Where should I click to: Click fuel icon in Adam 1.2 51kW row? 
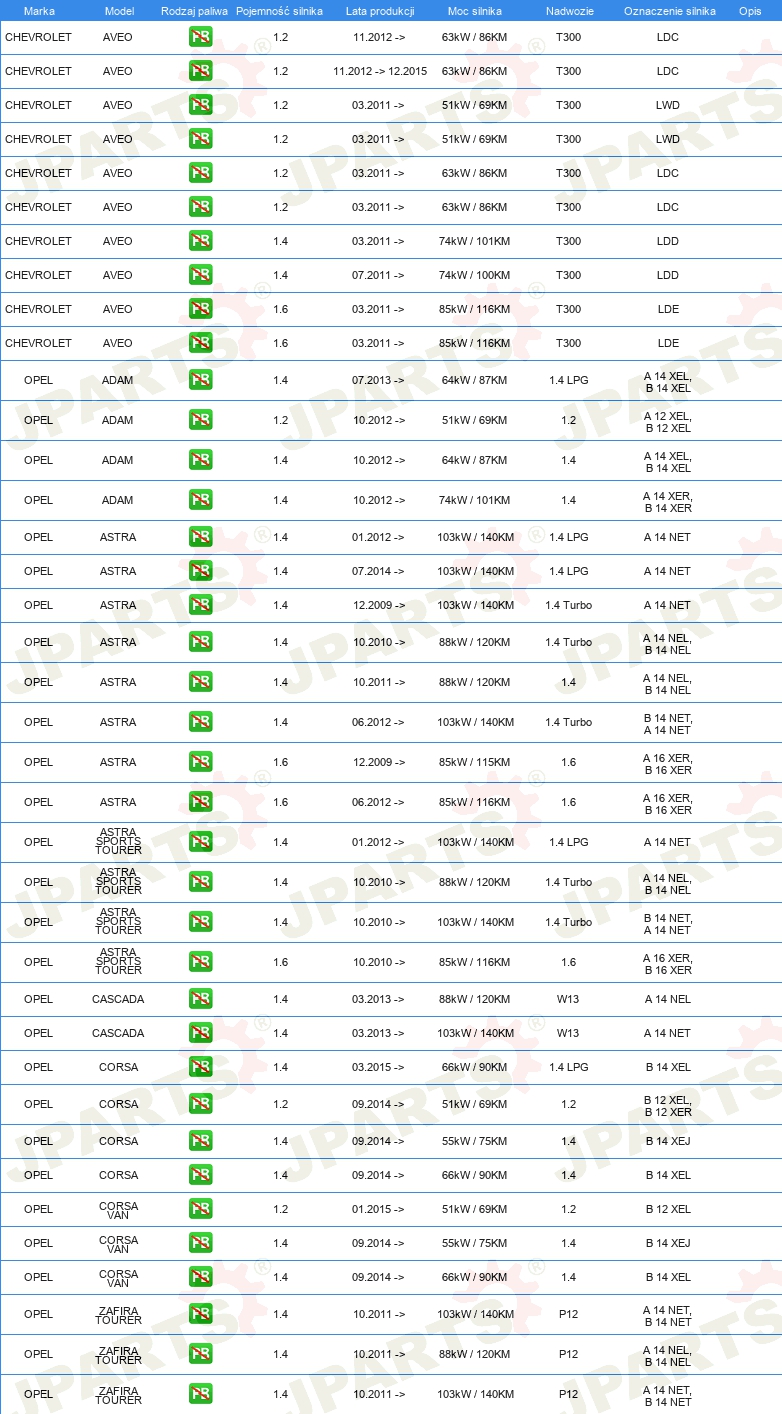pos(200,420)
